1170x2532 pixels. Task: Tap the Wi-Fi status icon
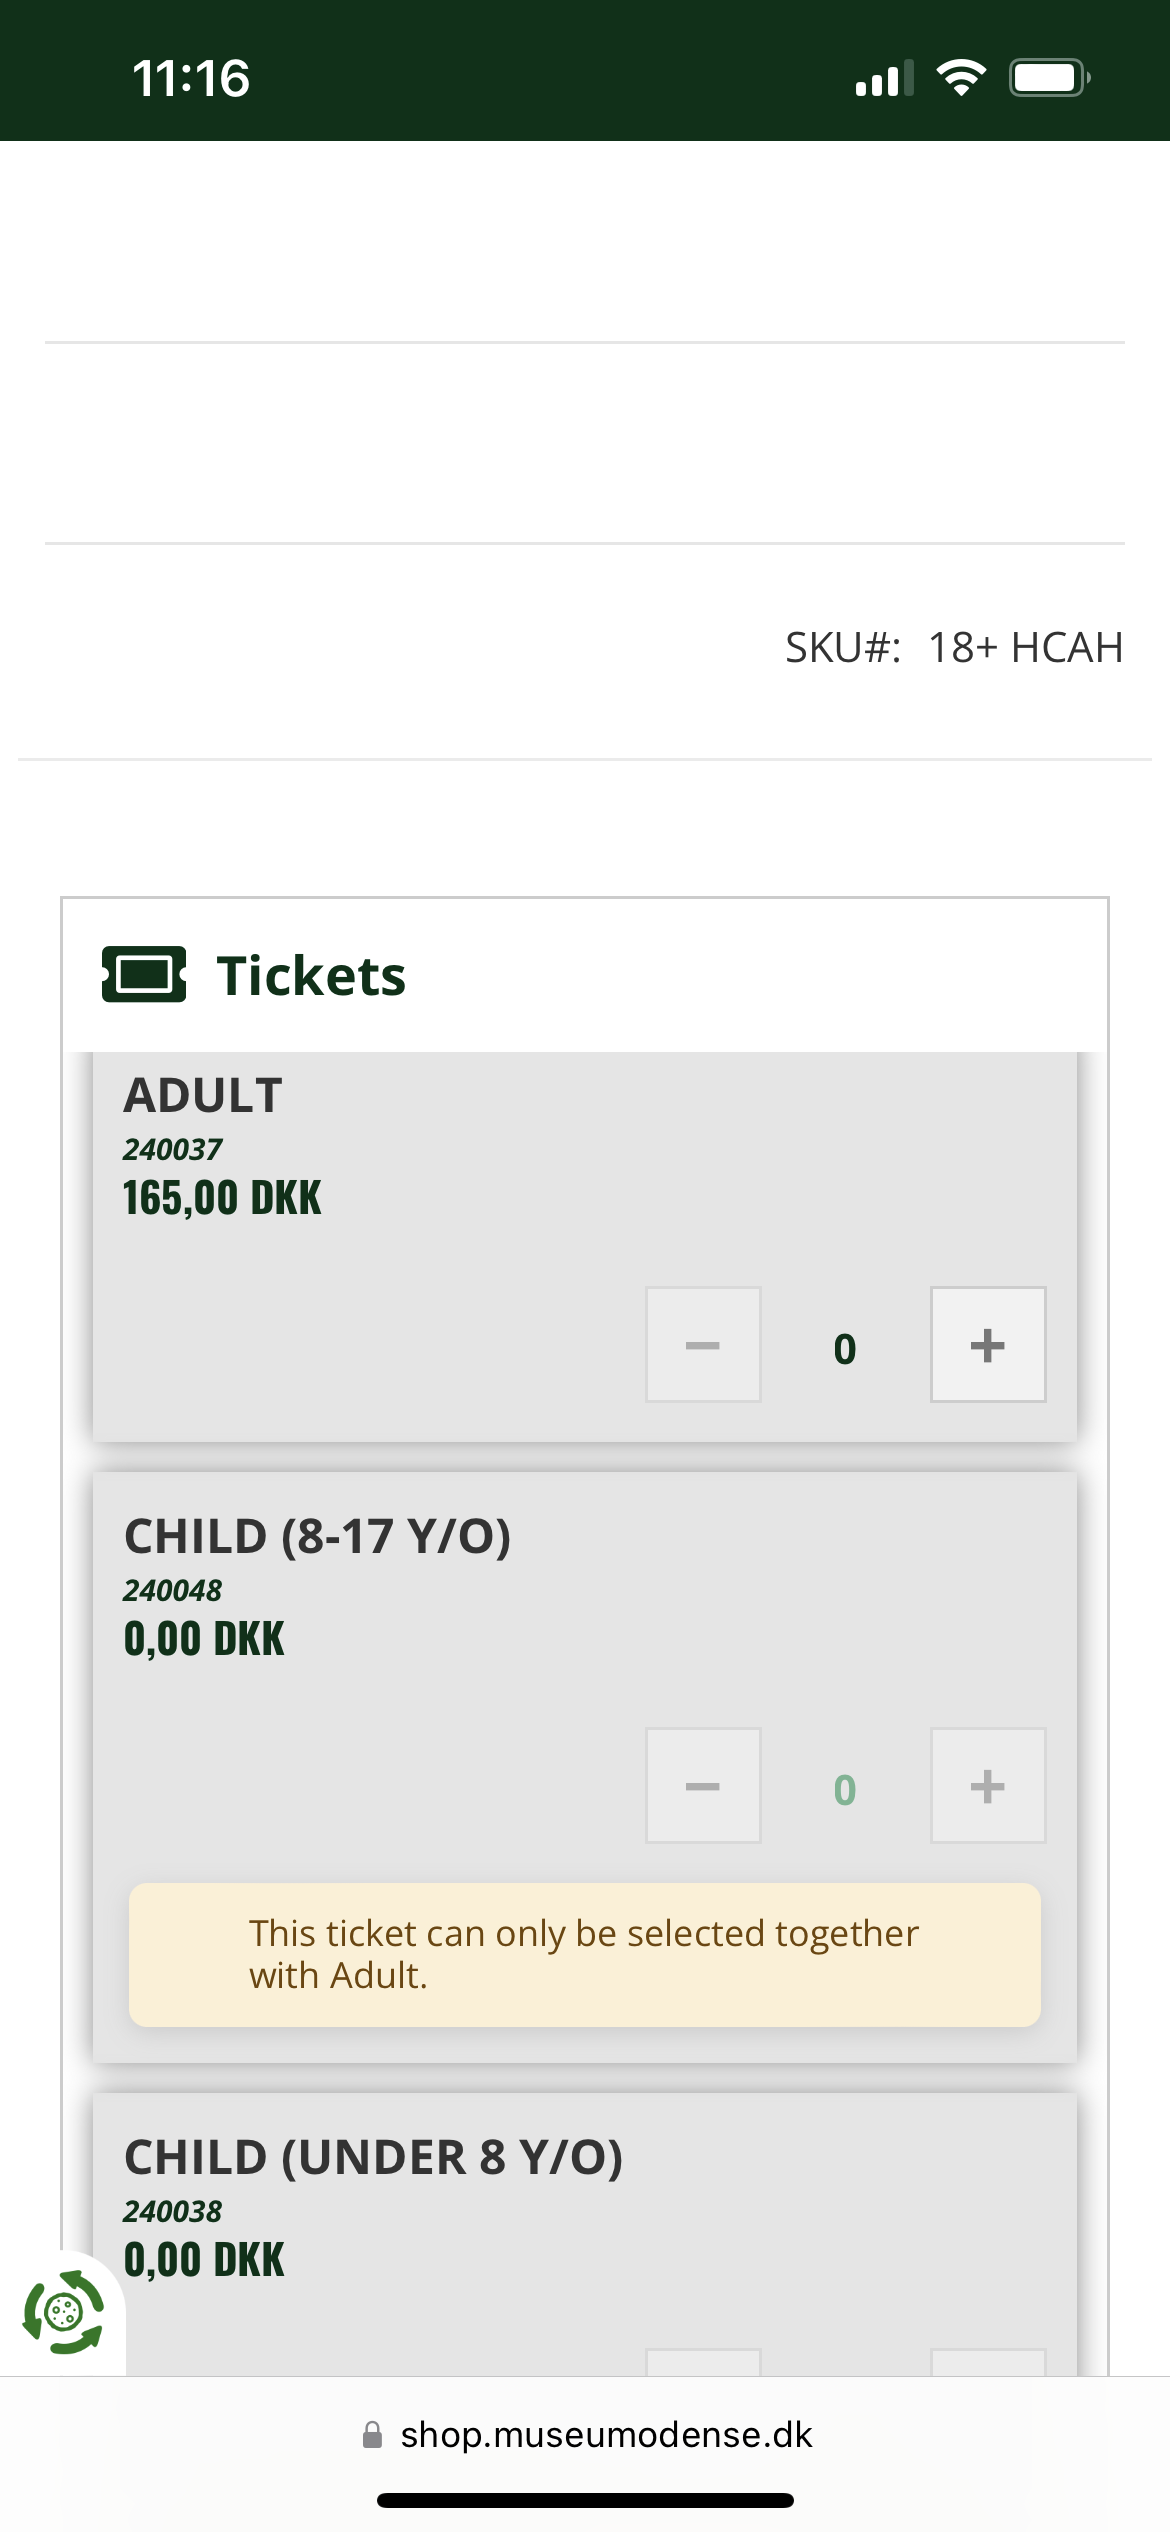click(x=961, y=78)
